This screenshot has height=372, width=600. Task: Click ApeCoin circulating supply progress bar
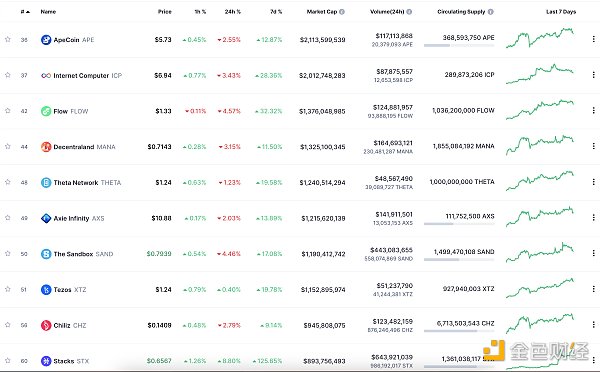459,46
